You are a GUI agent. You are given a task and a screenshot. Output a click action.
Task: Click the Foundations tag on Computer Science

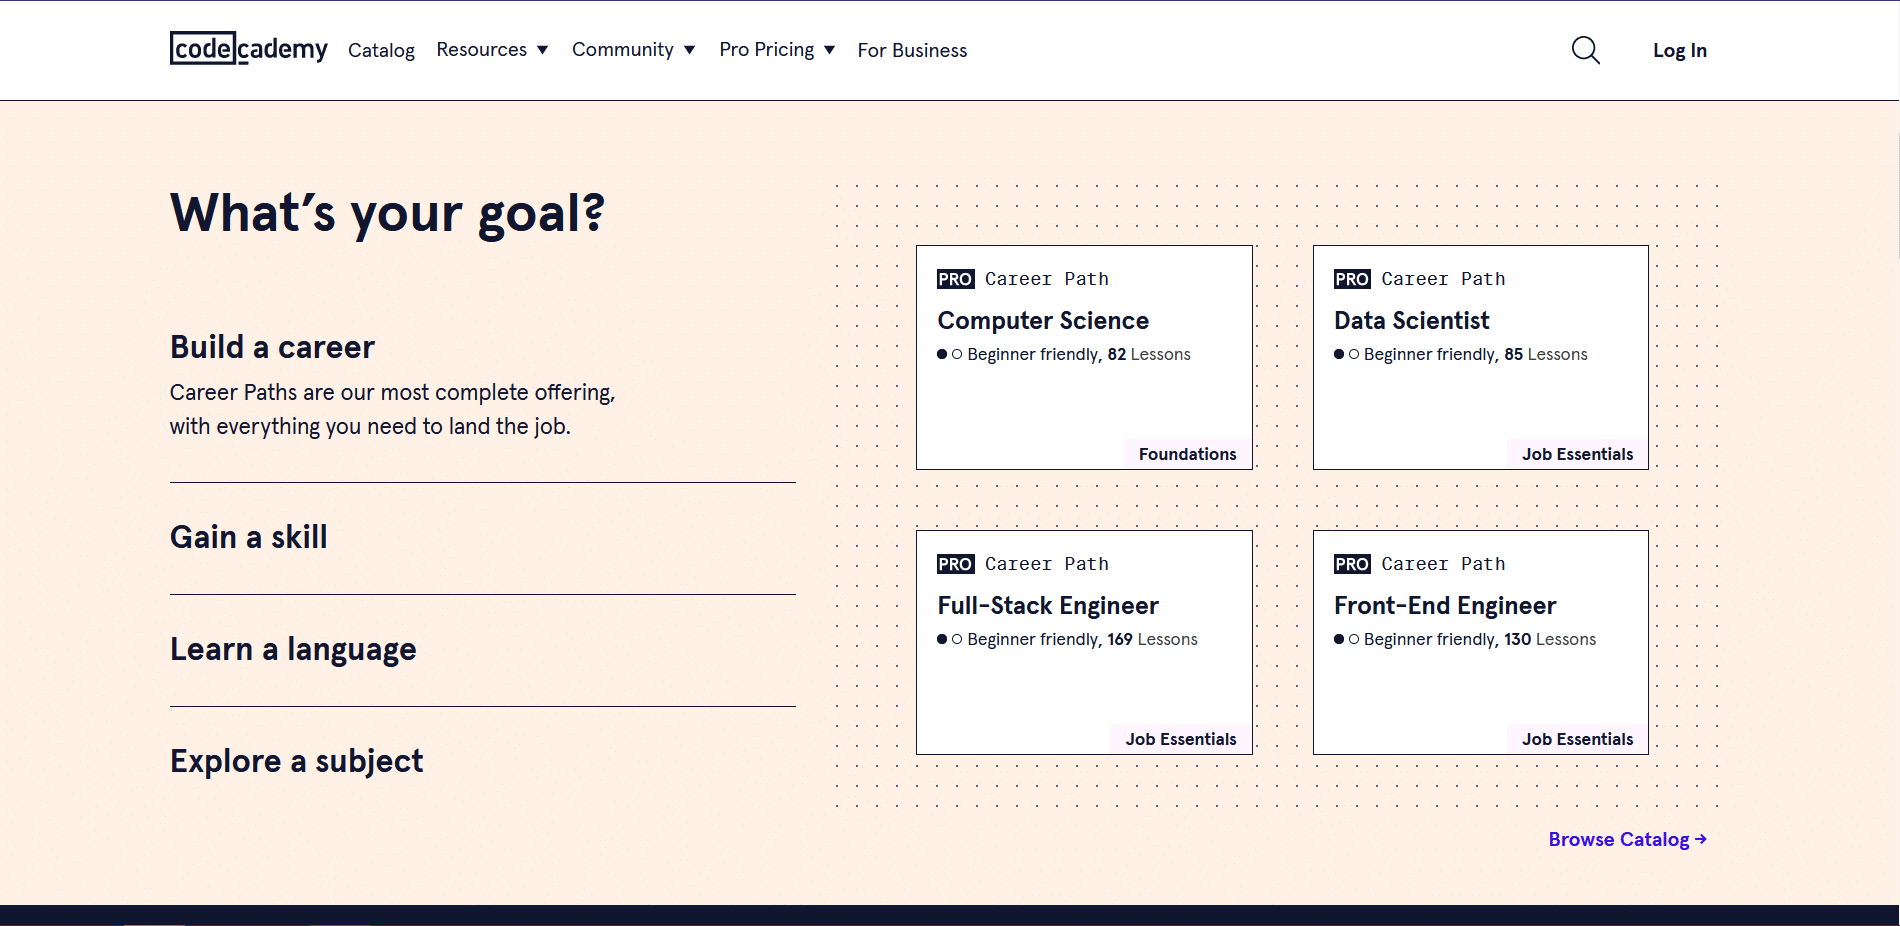click(1187, 454)
